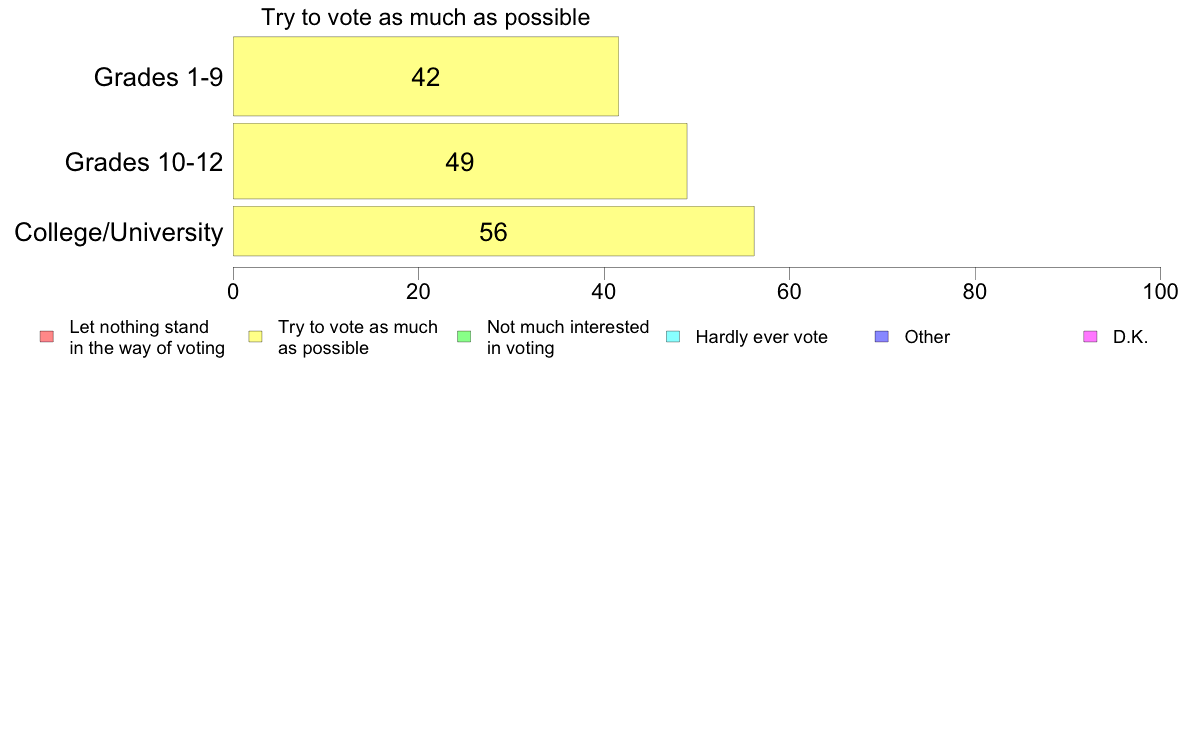
Task: Click the magenta 'D.K.' legend swatch
Action: pyautogui.click(x=1090, y=337)
